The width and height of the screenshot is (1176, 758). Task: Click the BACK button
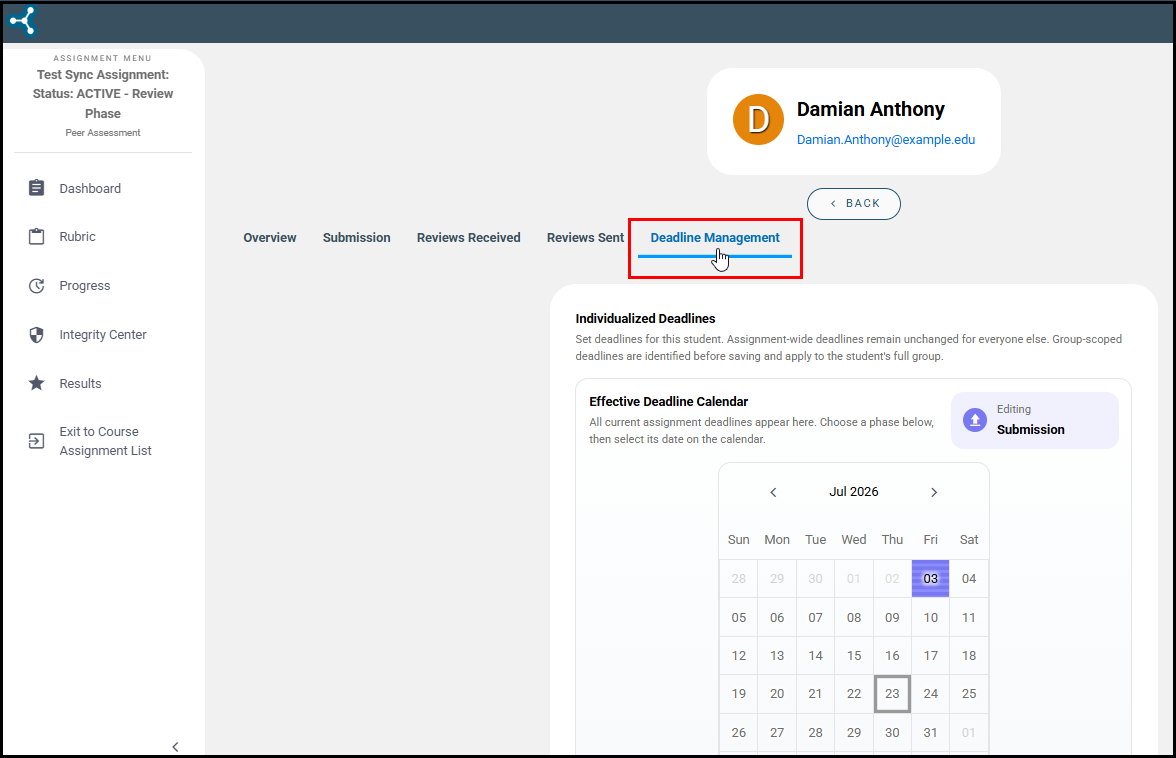click(x=854, y=204)
